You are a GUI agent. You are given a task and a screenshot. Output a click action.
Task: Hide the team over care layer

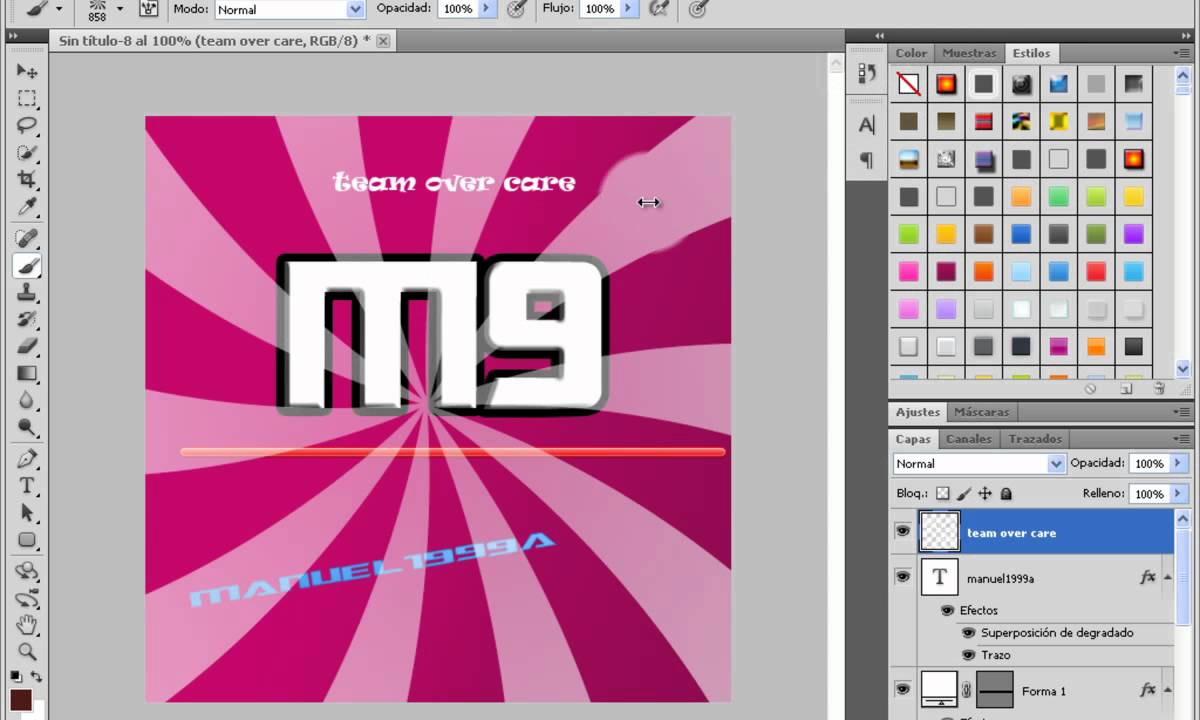pyautogui.click(x=902, y=532)
